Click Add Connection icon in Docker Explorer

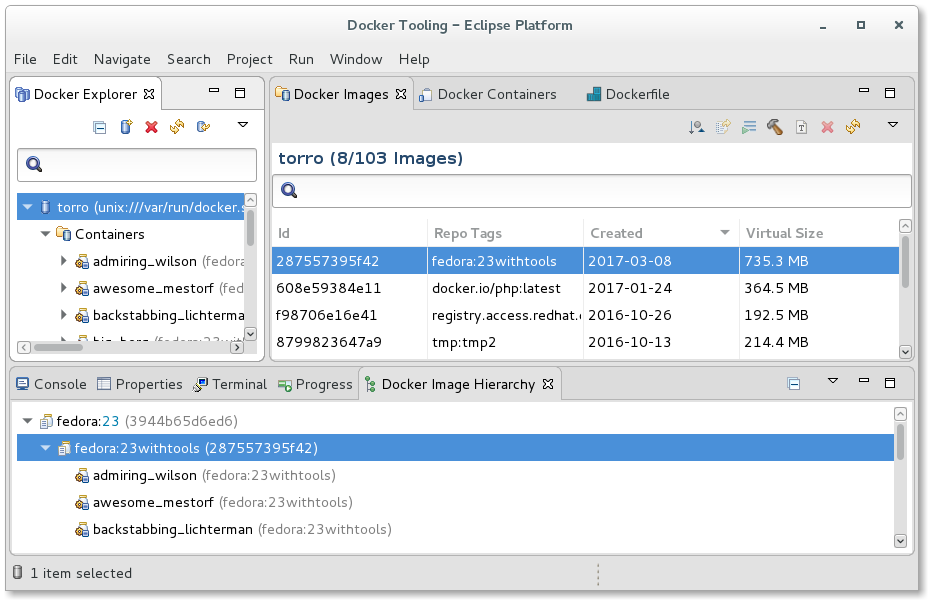coord(126,127)
